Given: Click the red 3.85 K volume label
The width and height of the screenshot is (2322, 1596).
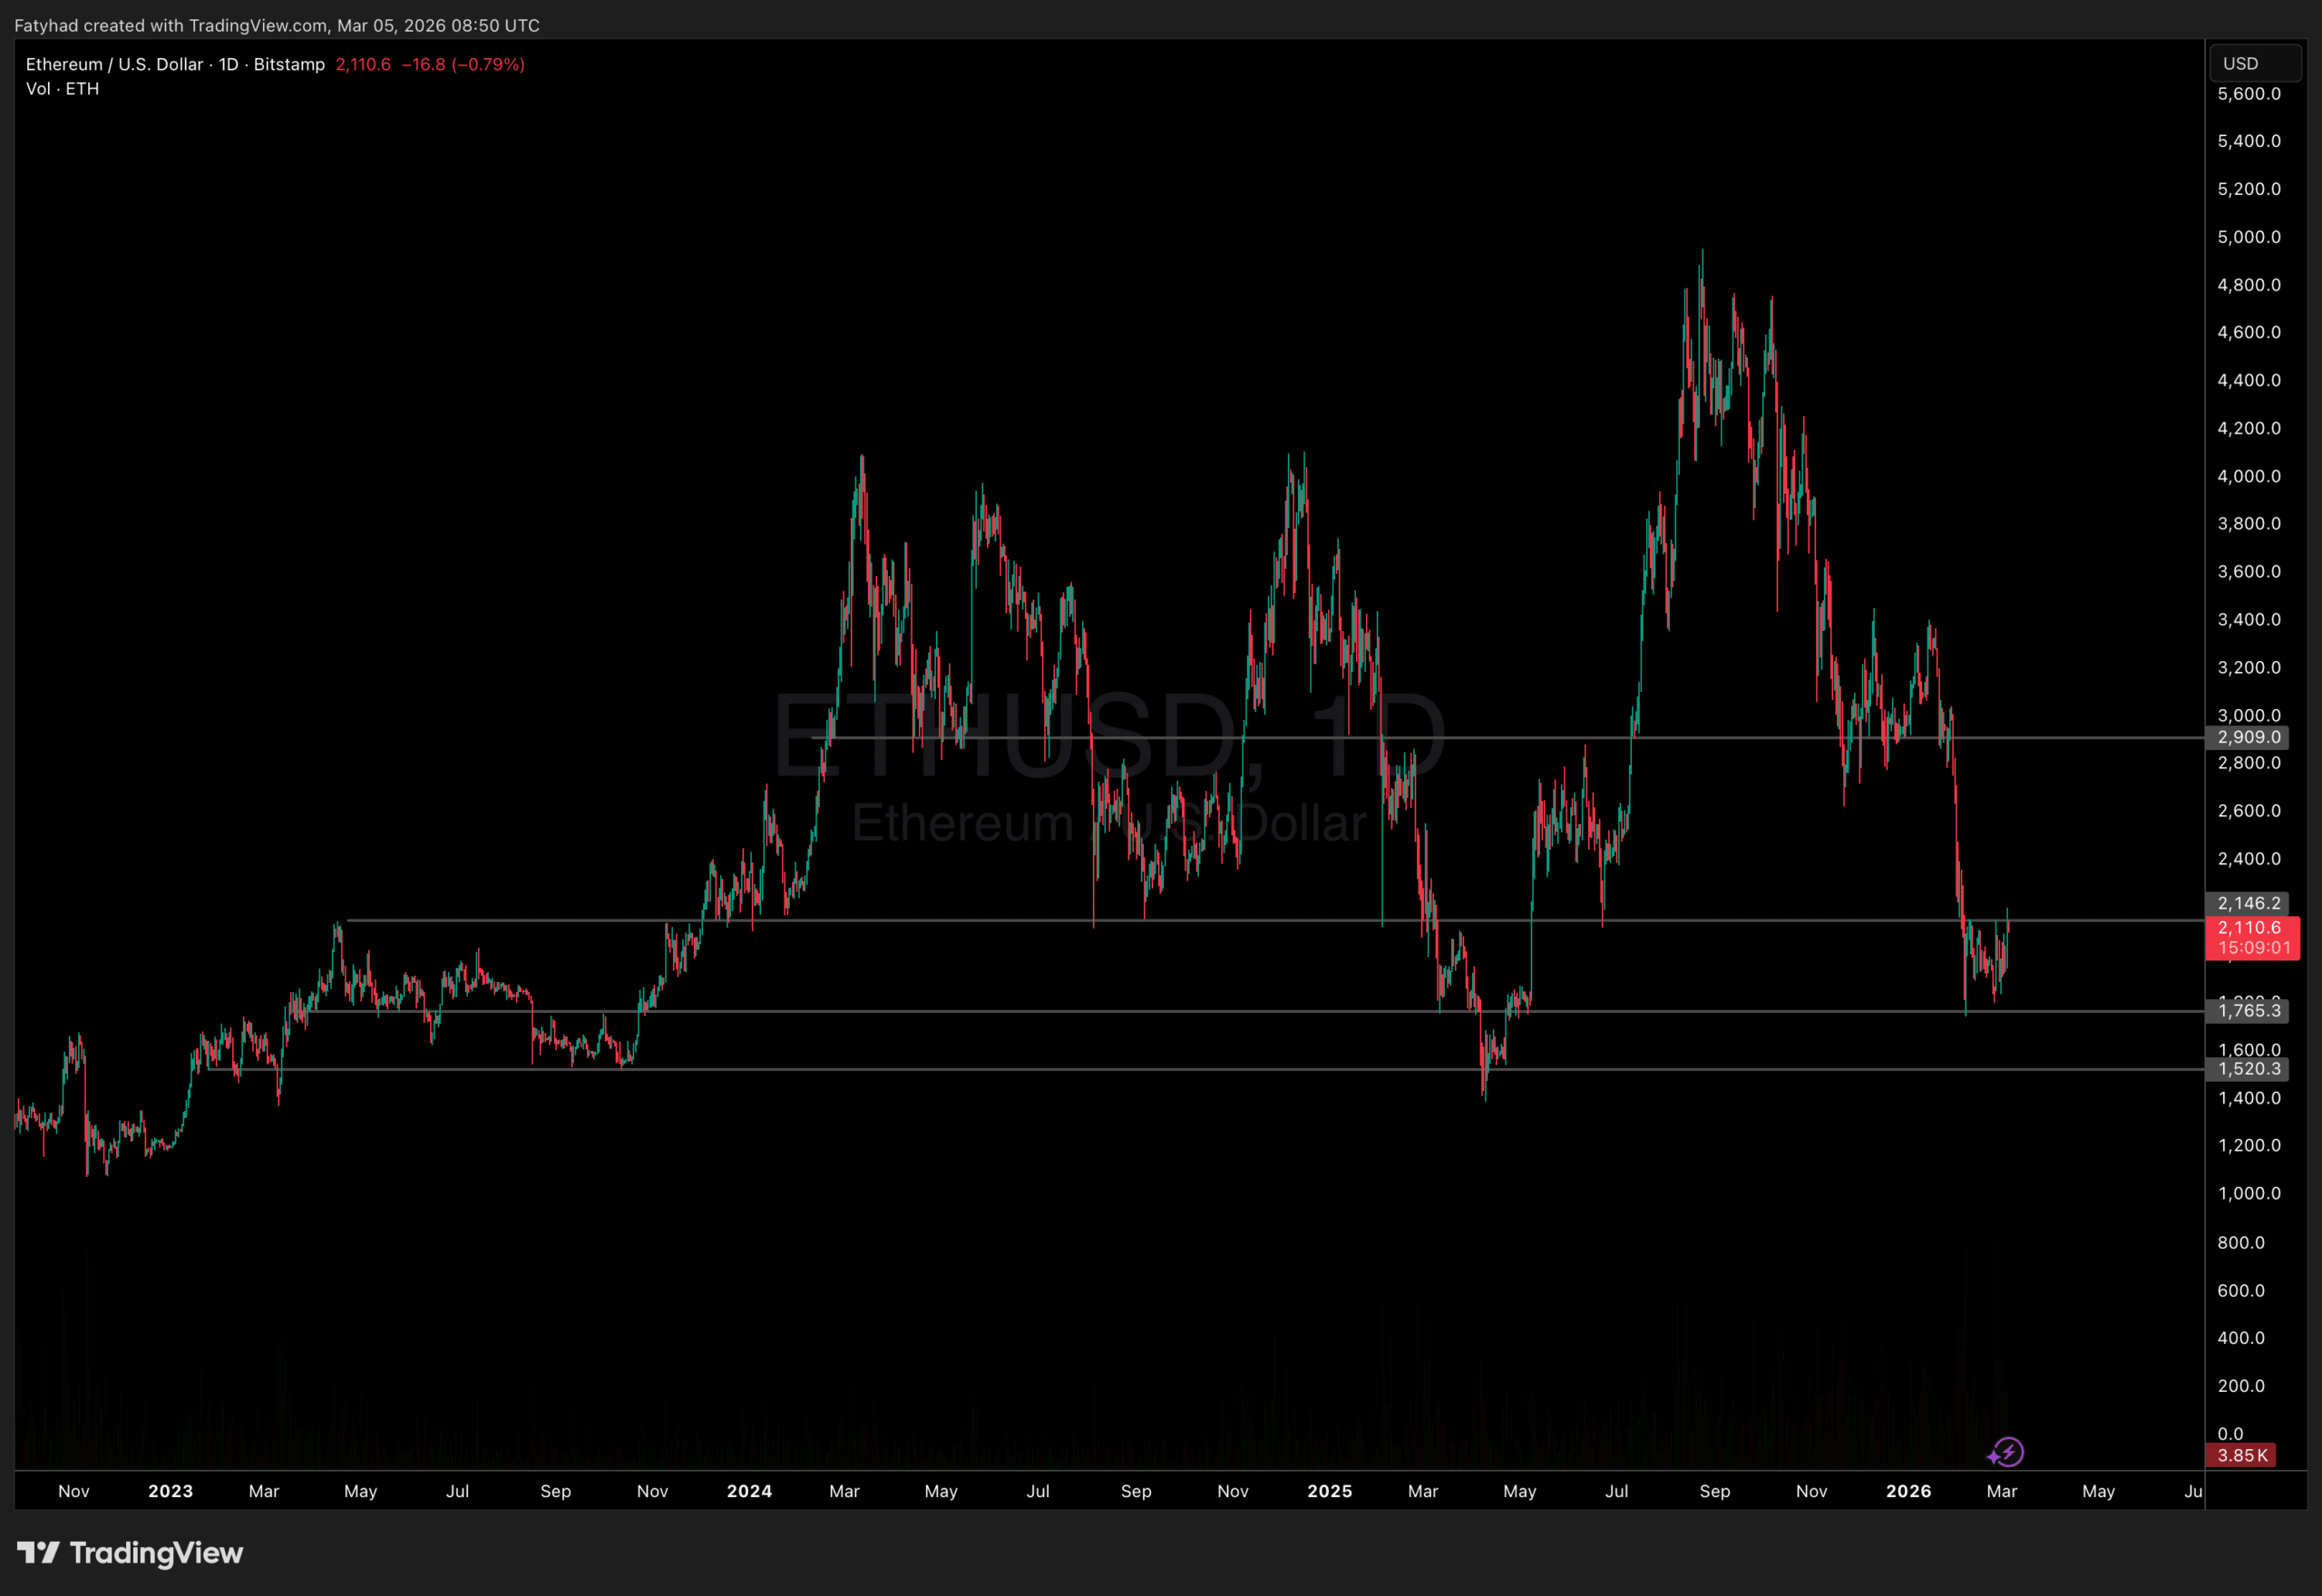Looking at the screenshot, I should 2241,1455.
